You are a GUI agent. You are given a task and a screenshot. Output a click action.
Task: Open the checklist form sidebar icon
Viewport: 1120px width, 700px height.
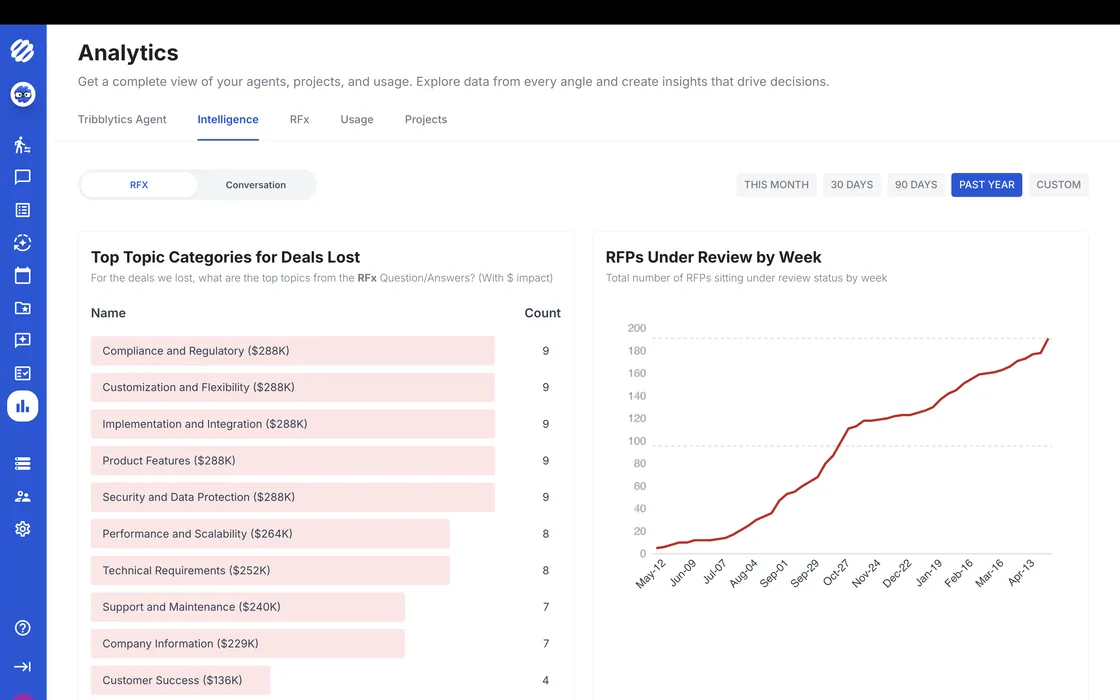click(23, 373)
